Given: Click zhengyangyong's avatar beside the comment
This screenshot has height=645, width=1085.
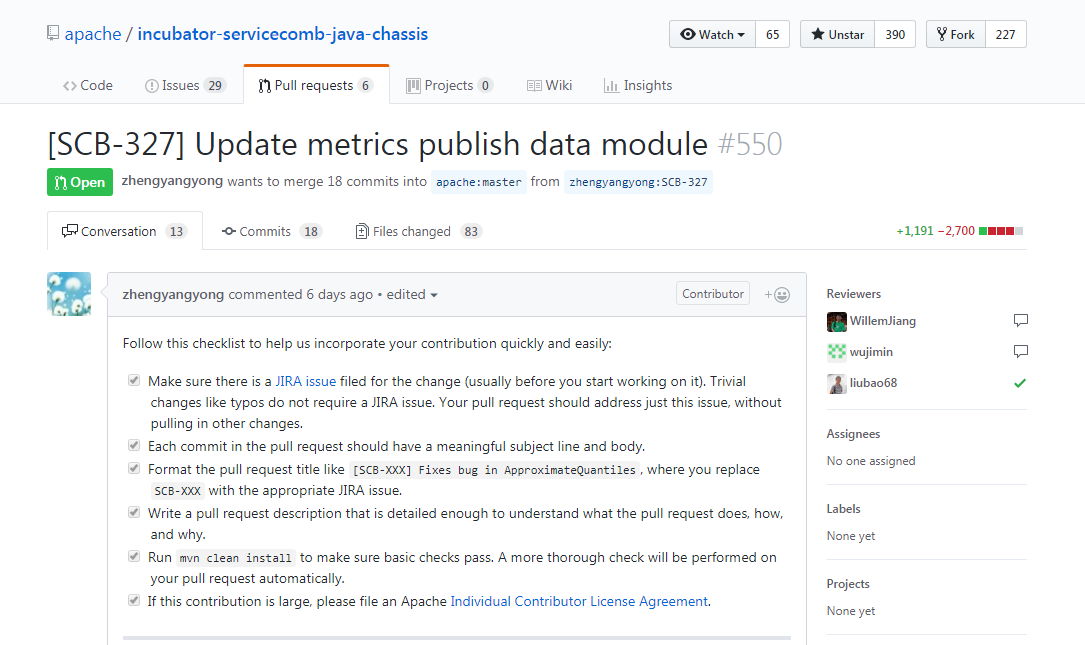Looking at the screenshot, I should point(69,294).
